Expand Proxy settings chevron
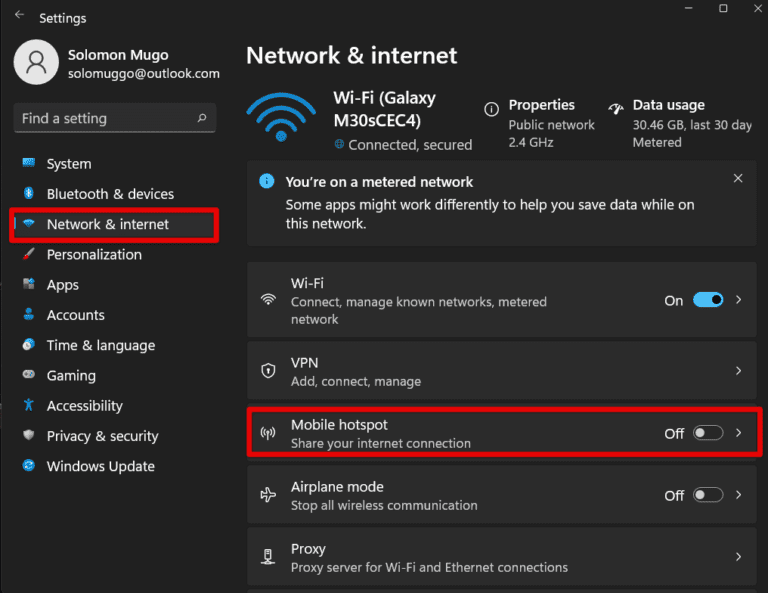The width and height of the screenshot is (768, 593). [x=739, y=557]
